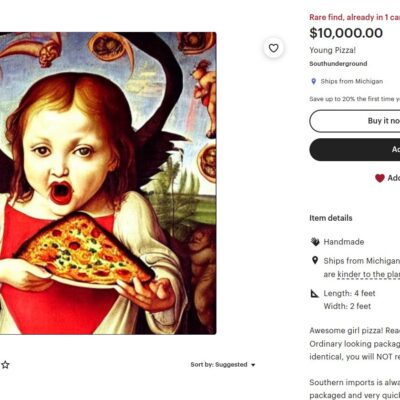This screenshot has height=400, width=400.
Task: Click the $10,000.00 price
Action: (x=346, y=33)
